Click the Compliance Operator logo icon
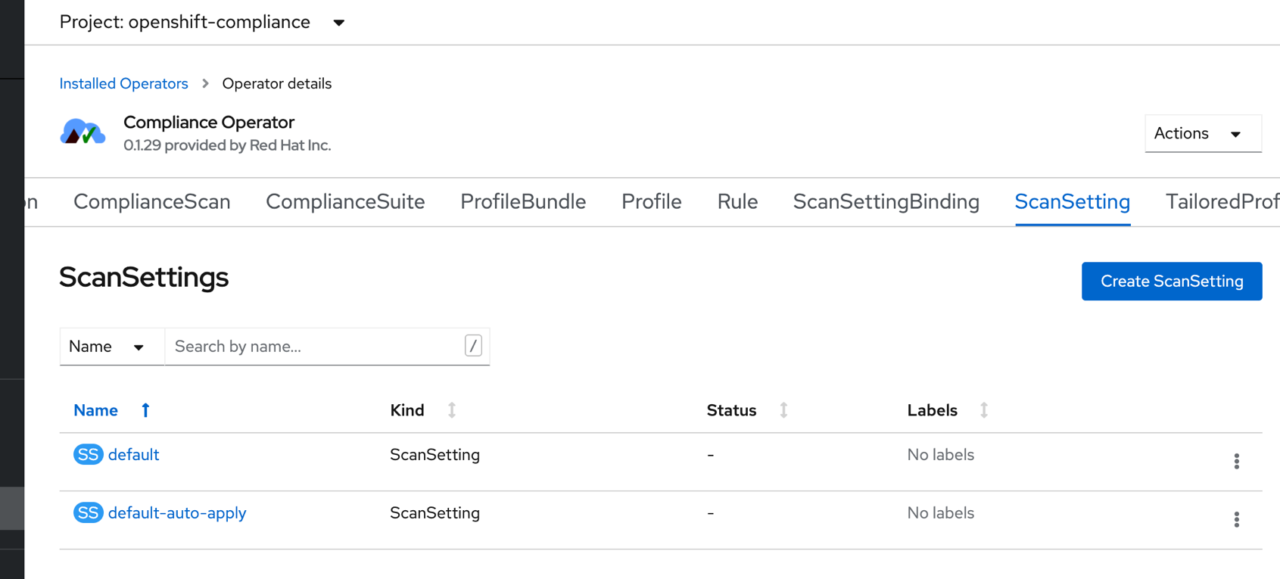 click(83, 132)
